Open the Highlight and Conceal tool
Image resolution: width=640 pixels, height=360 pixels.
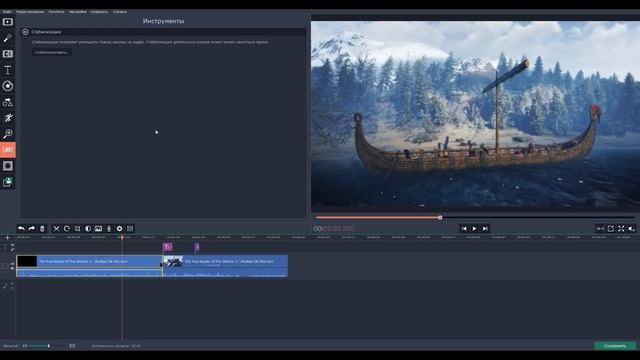[x=8, y=166]
